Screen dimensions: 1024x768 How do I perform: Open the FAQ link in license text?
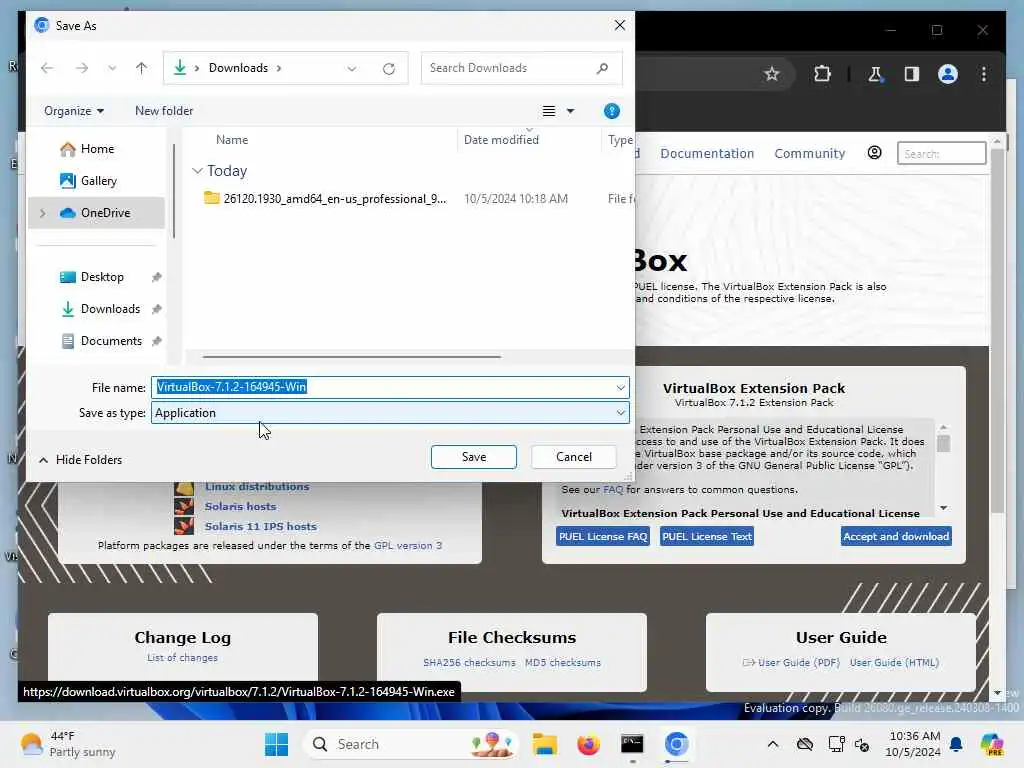613,490
